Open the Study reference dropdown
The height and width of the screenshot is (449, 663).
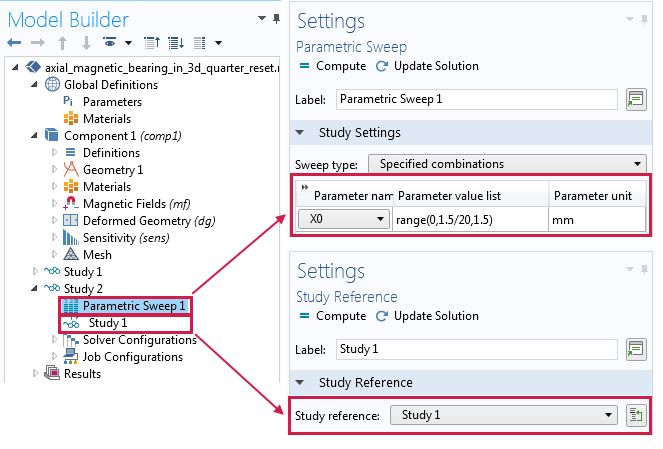[x=504, y=415]
